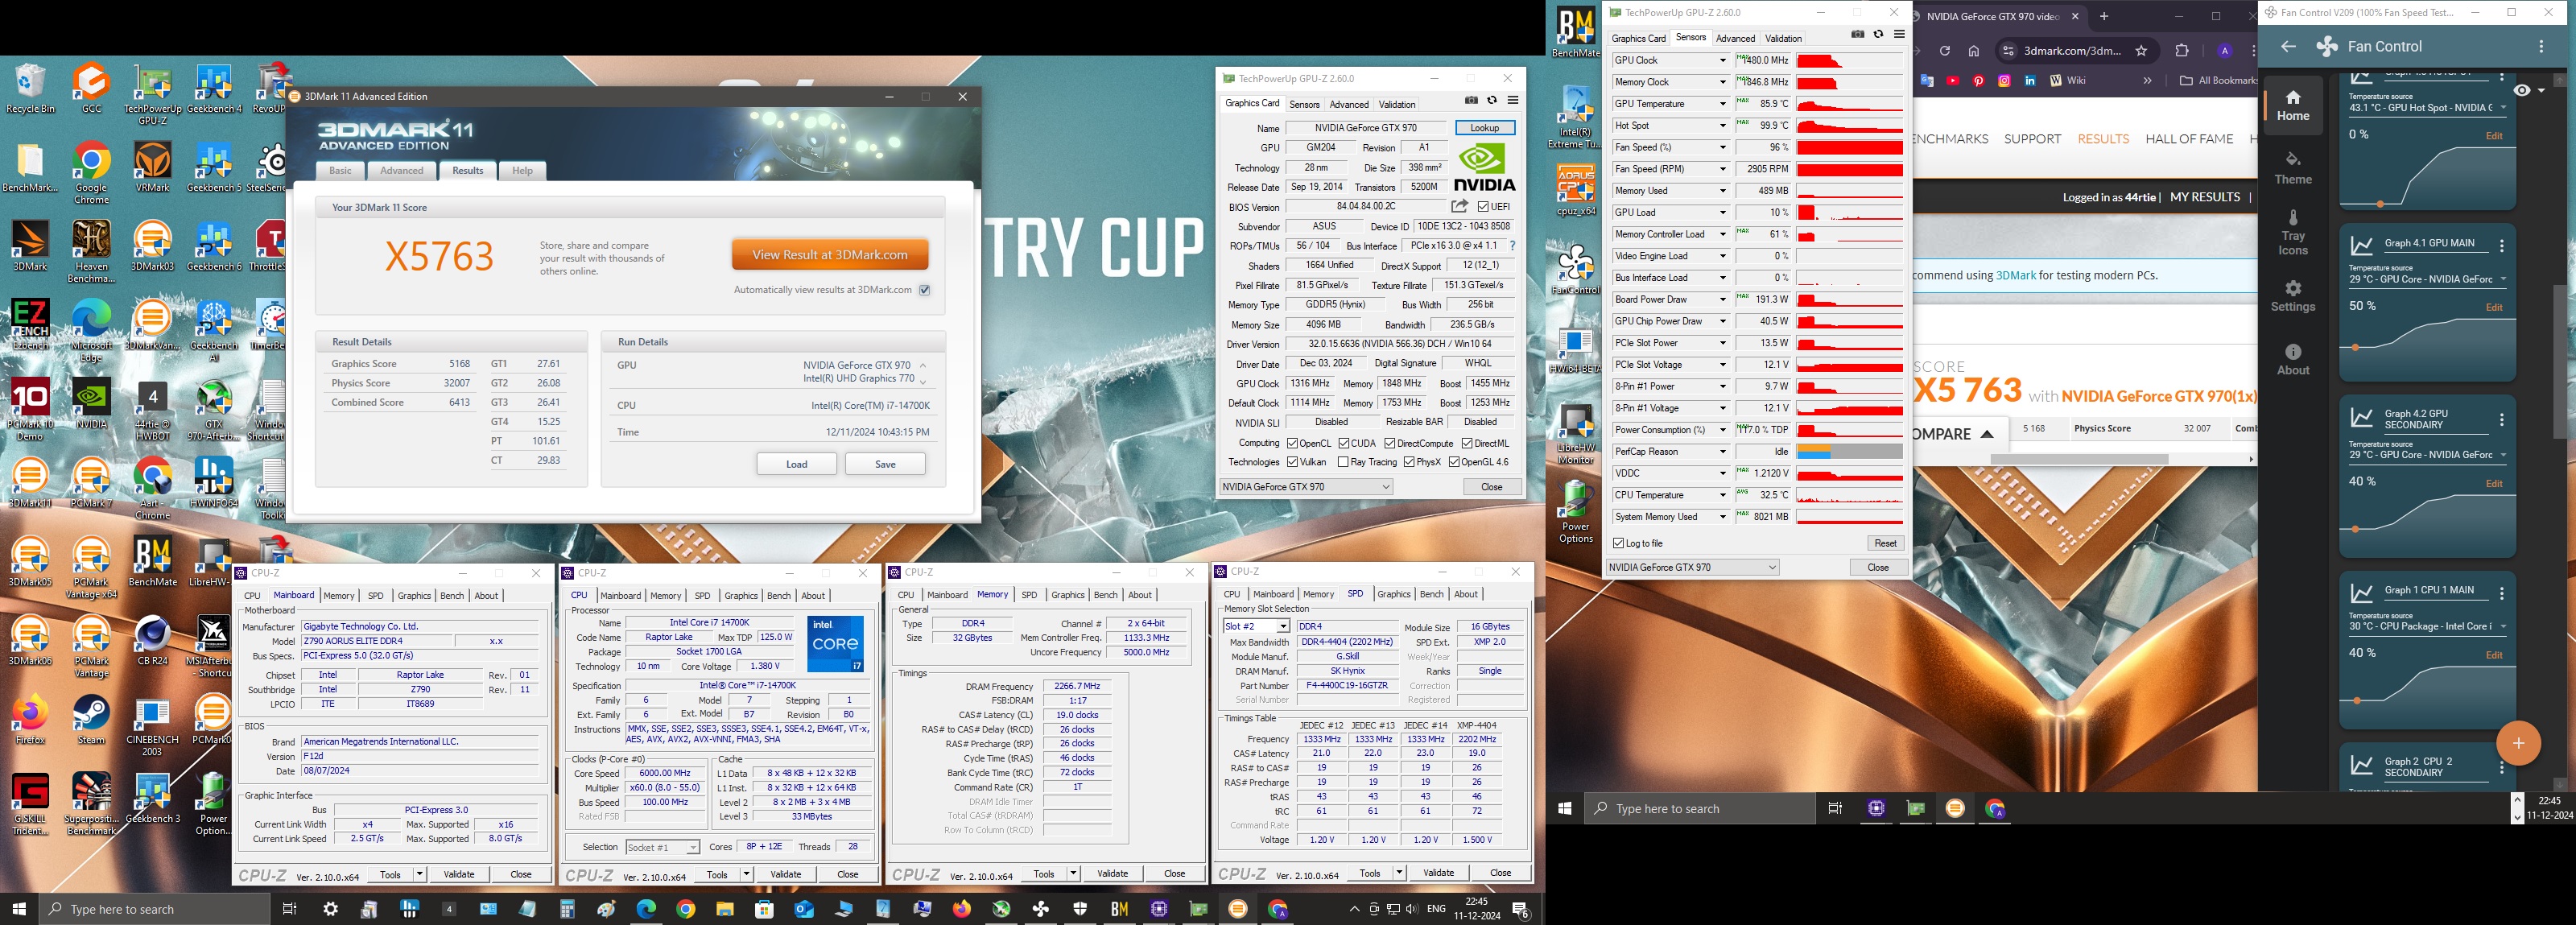2576x925 pixels.
Task: Open the Instagram bookmark in Chrome bookmarks bar
Action: click(2004, 81)
